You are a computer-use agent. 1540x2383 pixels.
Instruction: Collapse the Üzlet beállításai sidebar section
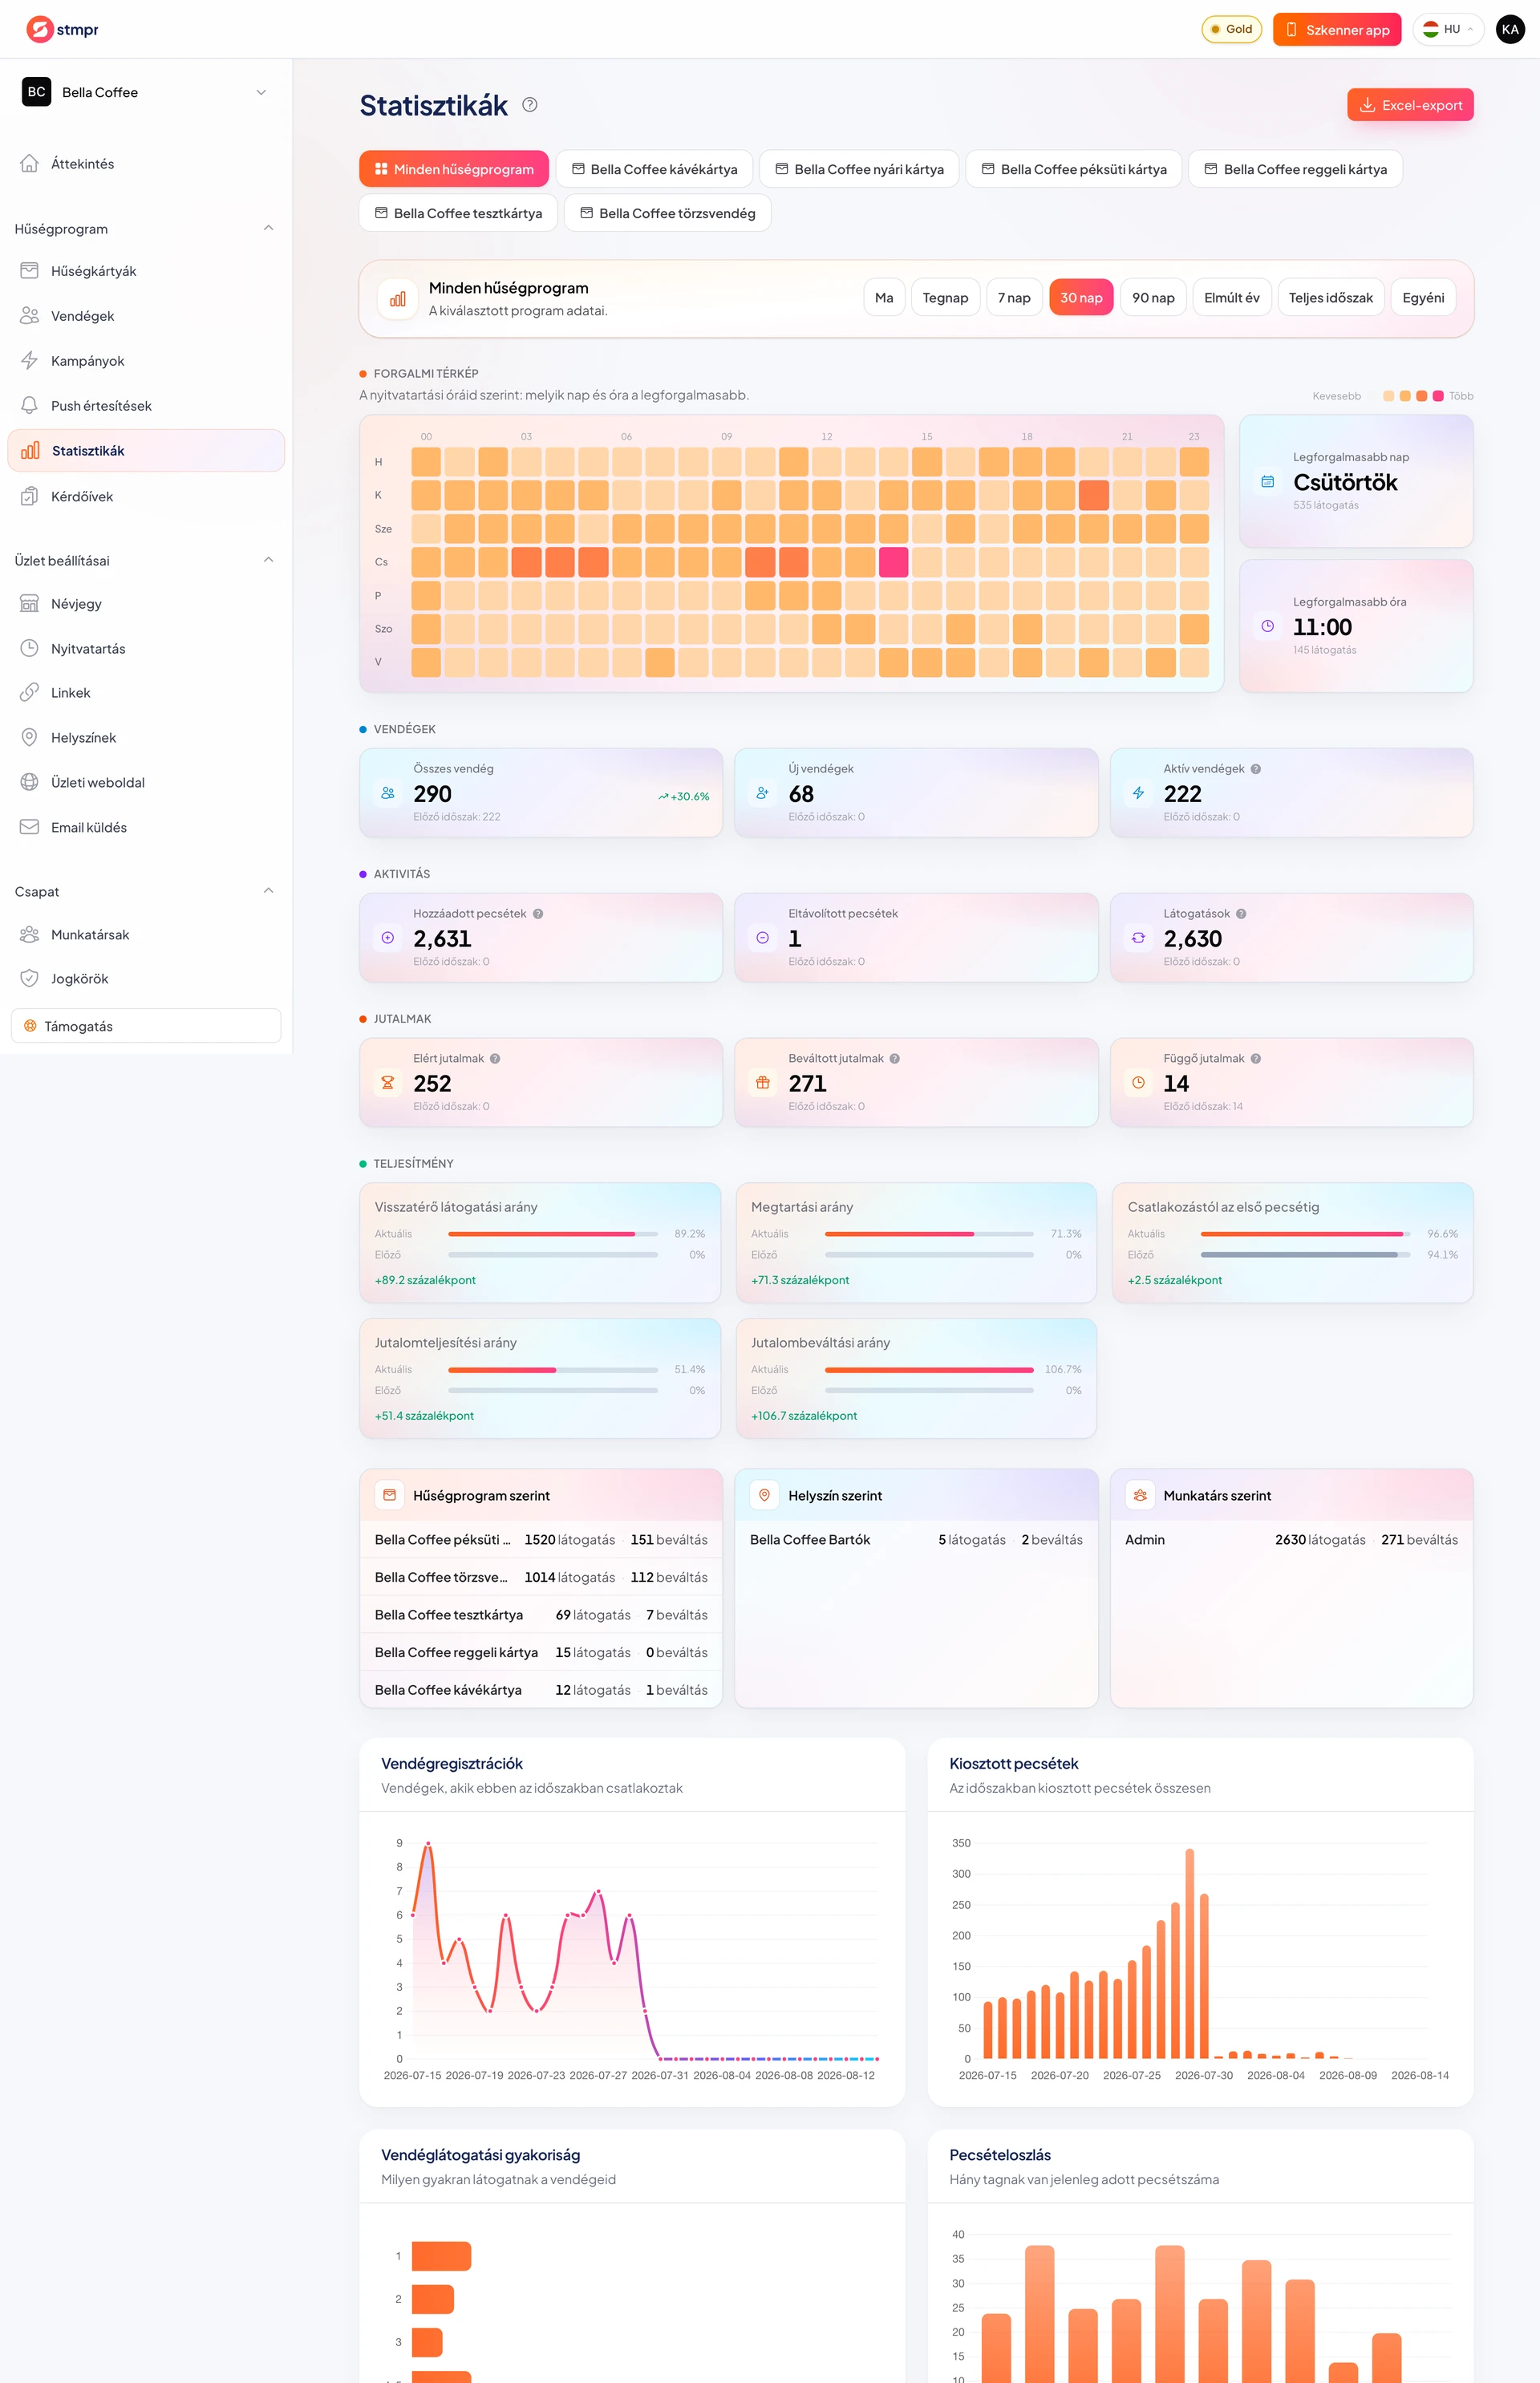[268, 560]
